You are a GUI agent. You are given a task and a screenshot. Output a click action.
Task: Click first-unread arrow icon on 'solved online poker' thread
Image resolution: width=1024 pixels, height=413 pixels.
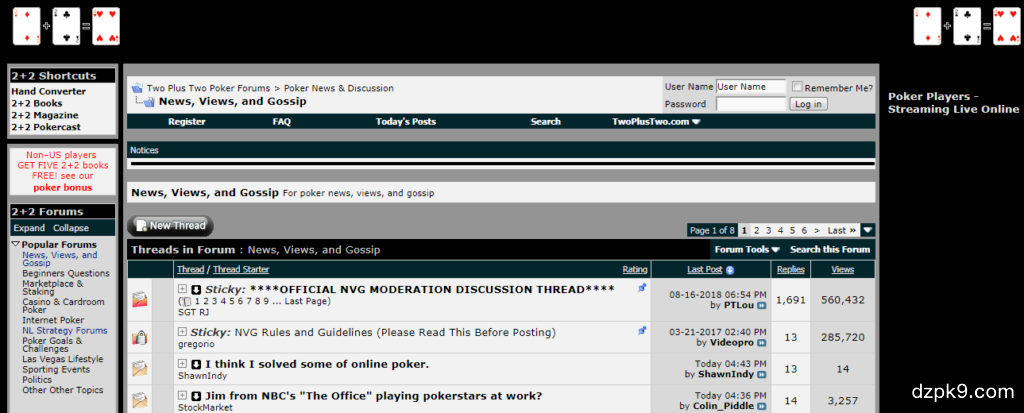point(196,364)
